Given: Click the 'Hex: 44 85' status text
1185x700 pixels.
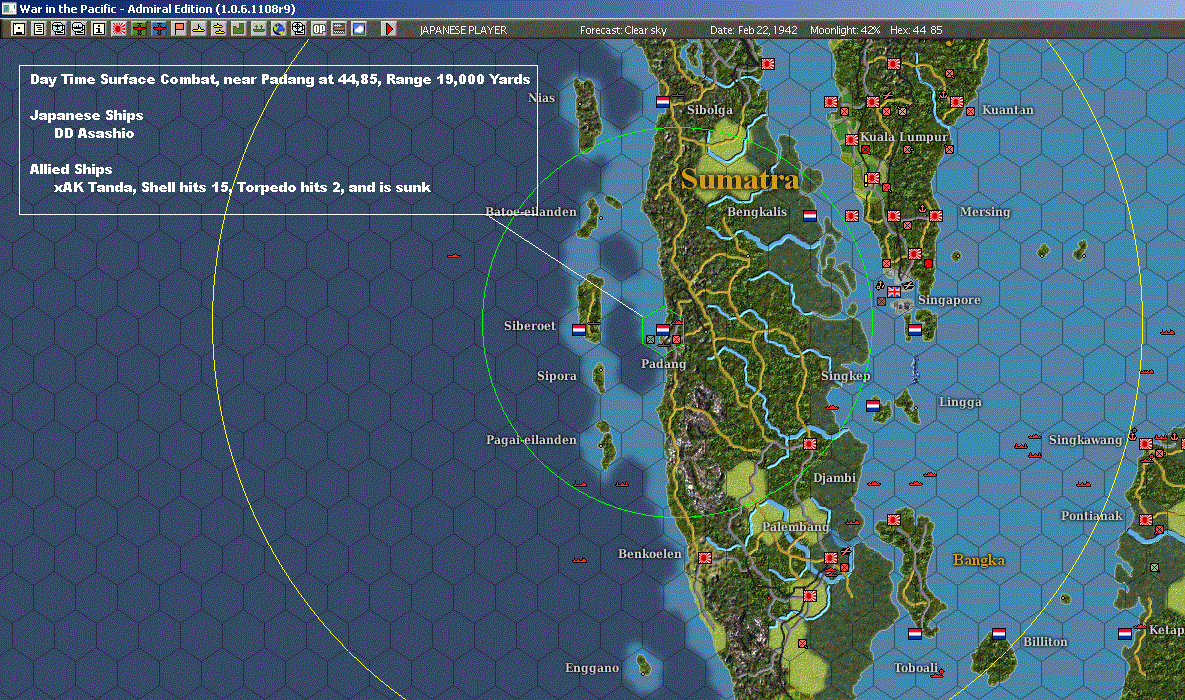Looking at the screenshot, I should tap(916, 30).
